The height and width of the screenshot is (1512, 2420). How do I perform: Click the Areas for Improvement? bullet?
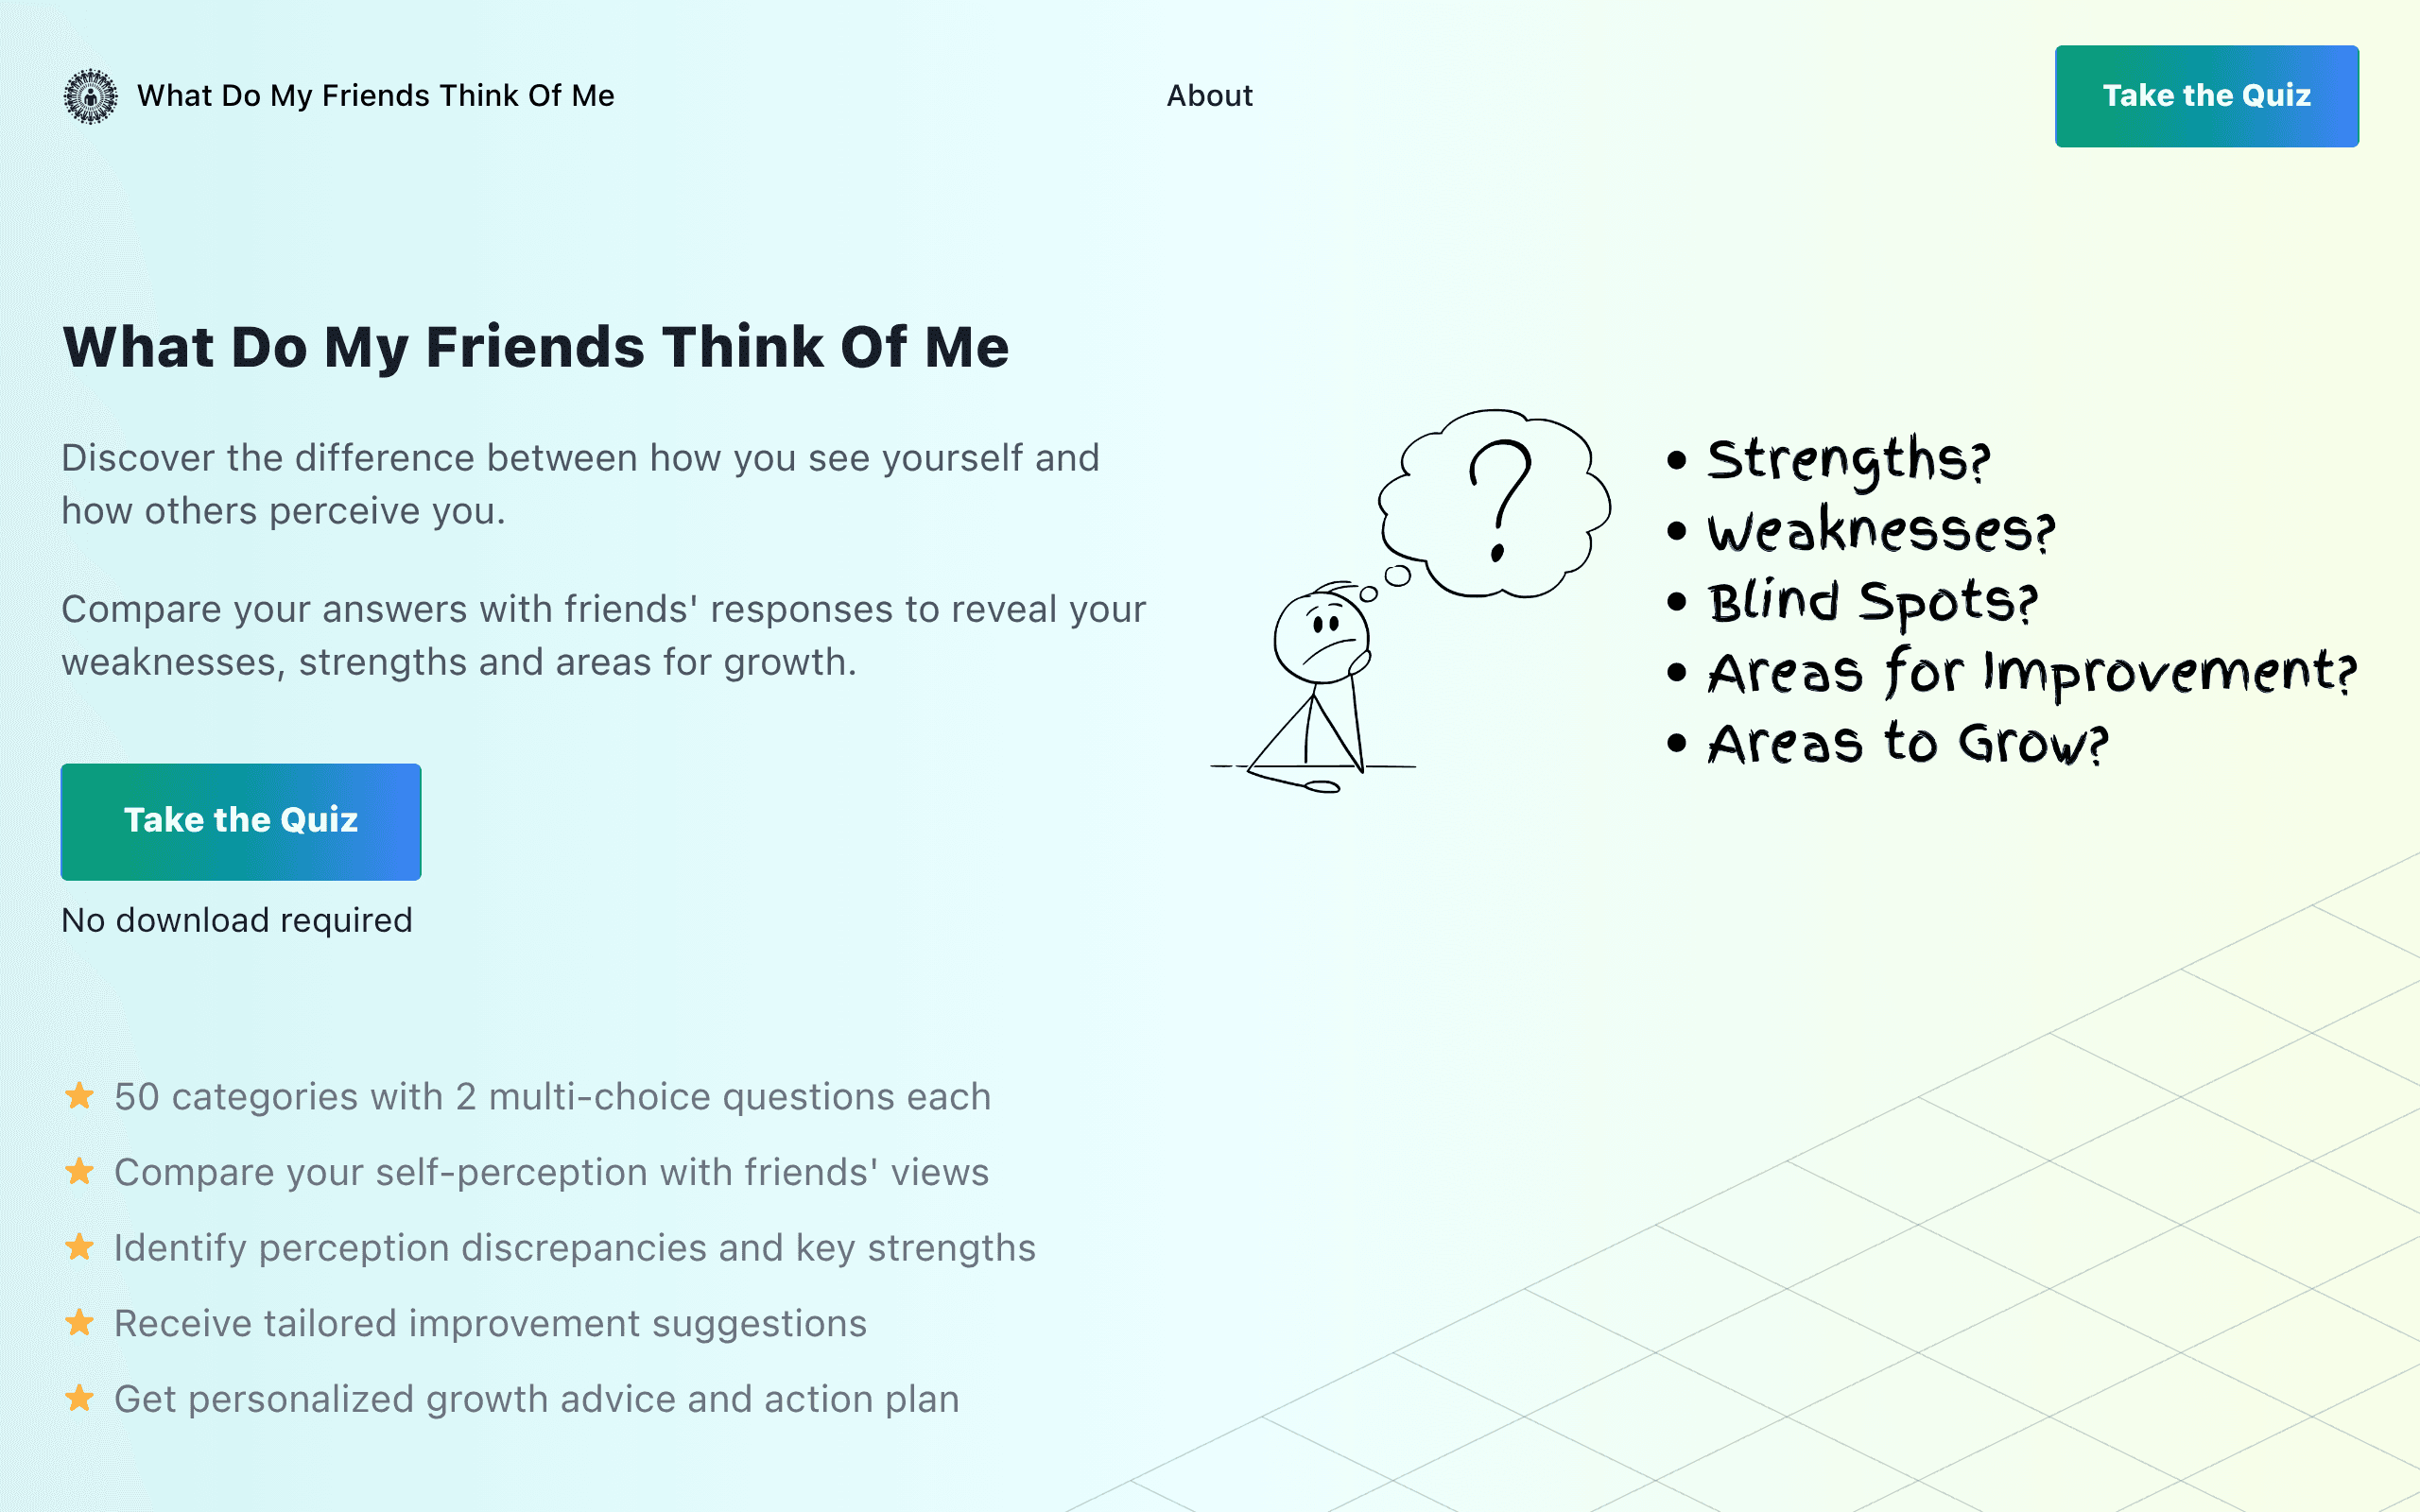pos(2012,672)
